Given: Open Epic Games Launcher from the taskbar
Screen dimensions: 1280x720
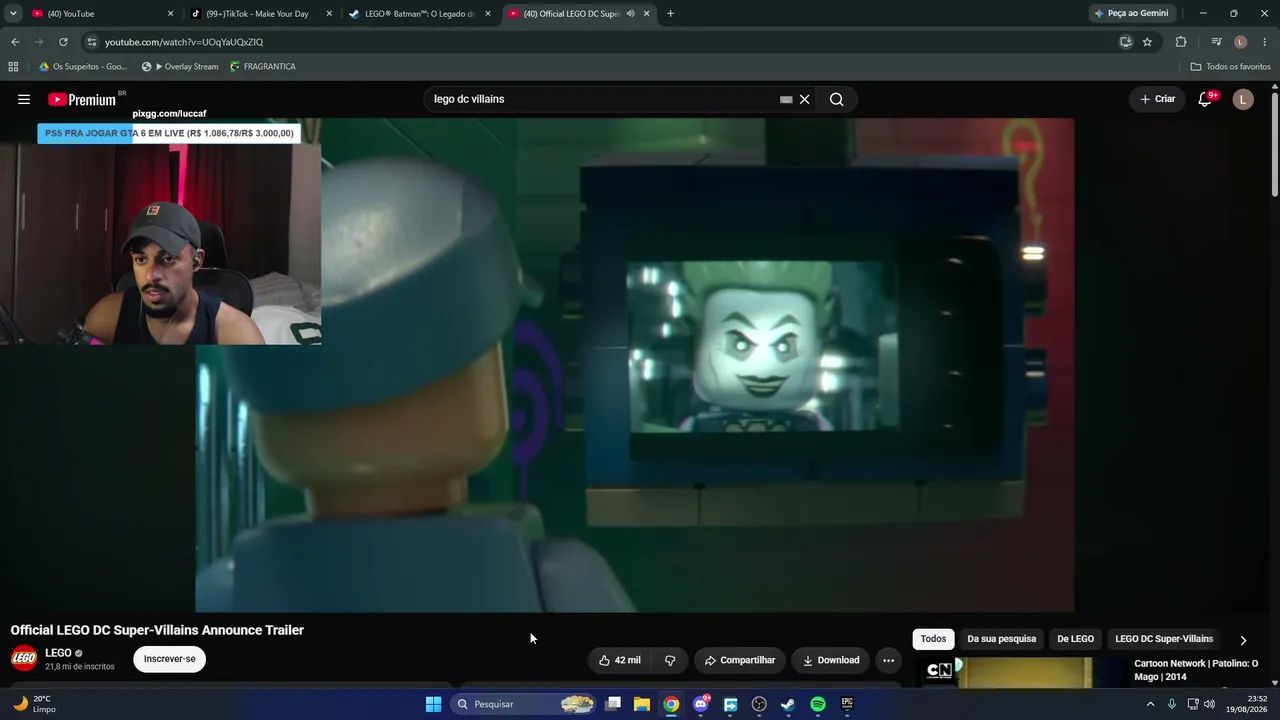Looking at the screenshot, I should pos(847,704).
